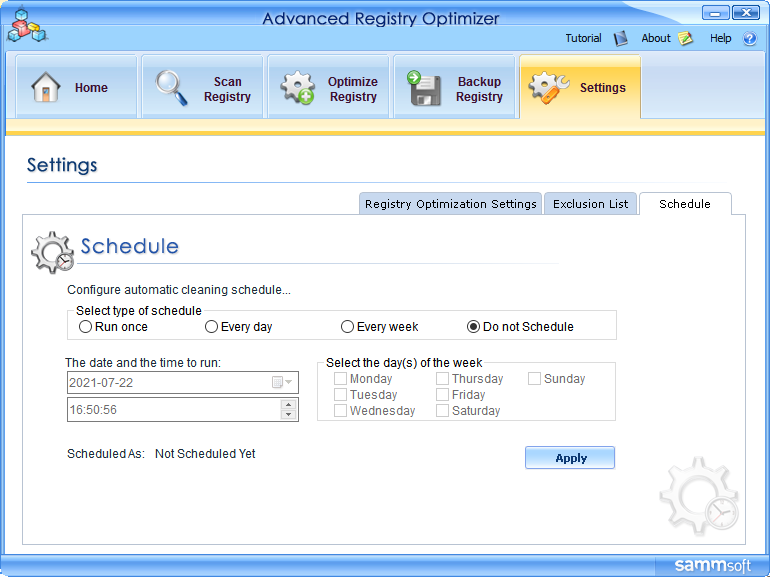
Task: Close the Advanced Registry Optimizer window
Action: 746,13
